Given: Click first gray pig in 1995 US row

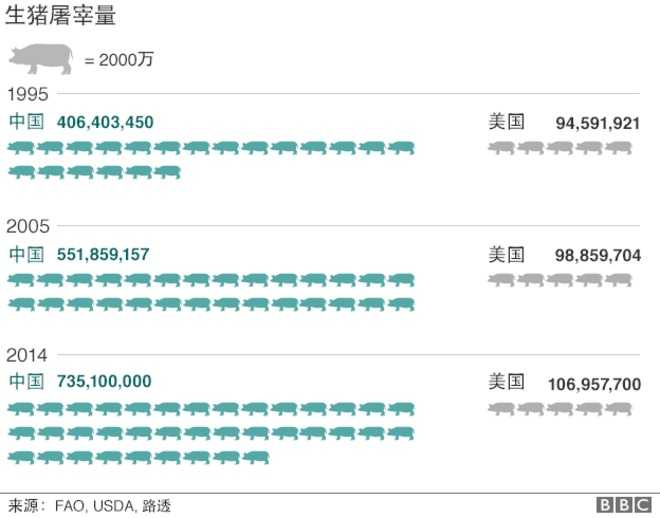Looking at the screenshot, I should point(501,148).
